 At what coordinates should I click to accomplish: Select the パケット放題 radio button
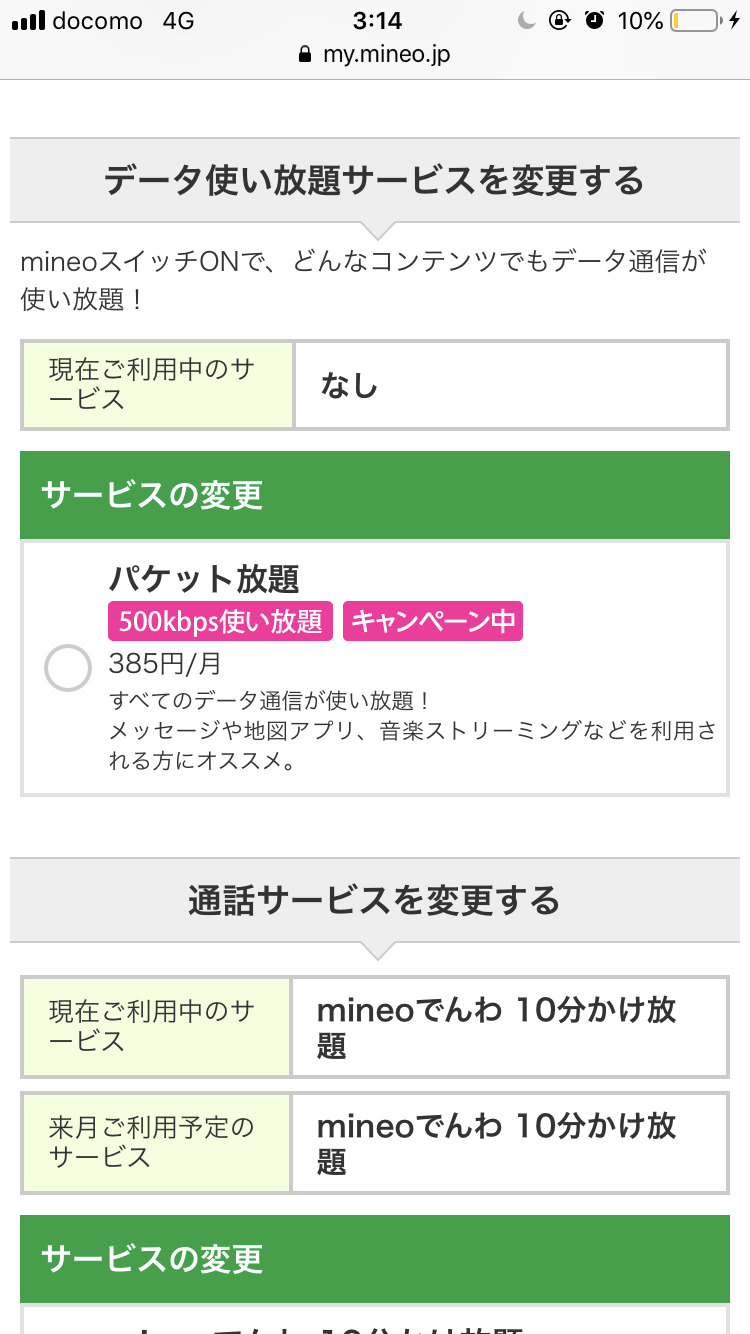click(68, 668)
